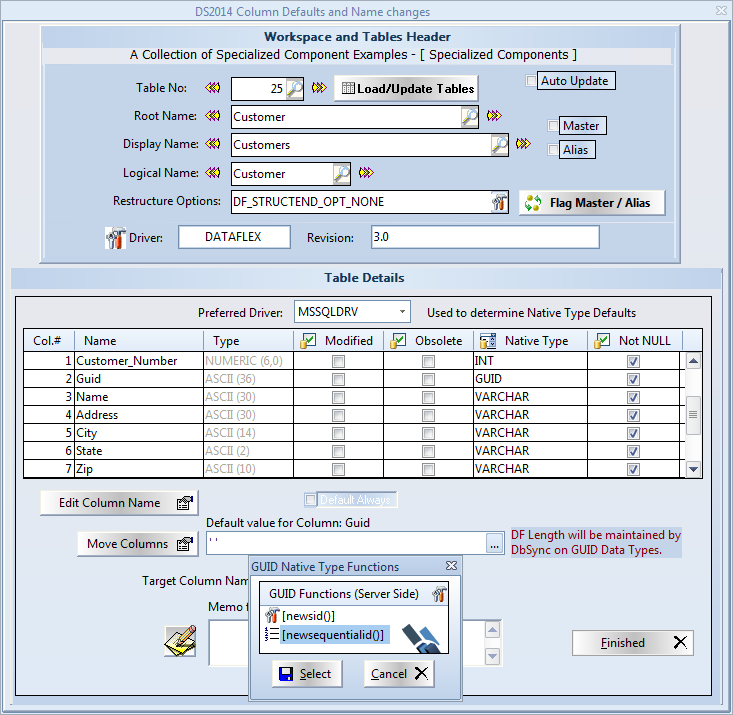Click the Display Name lookup magnifier icon

tap(499, 145)
